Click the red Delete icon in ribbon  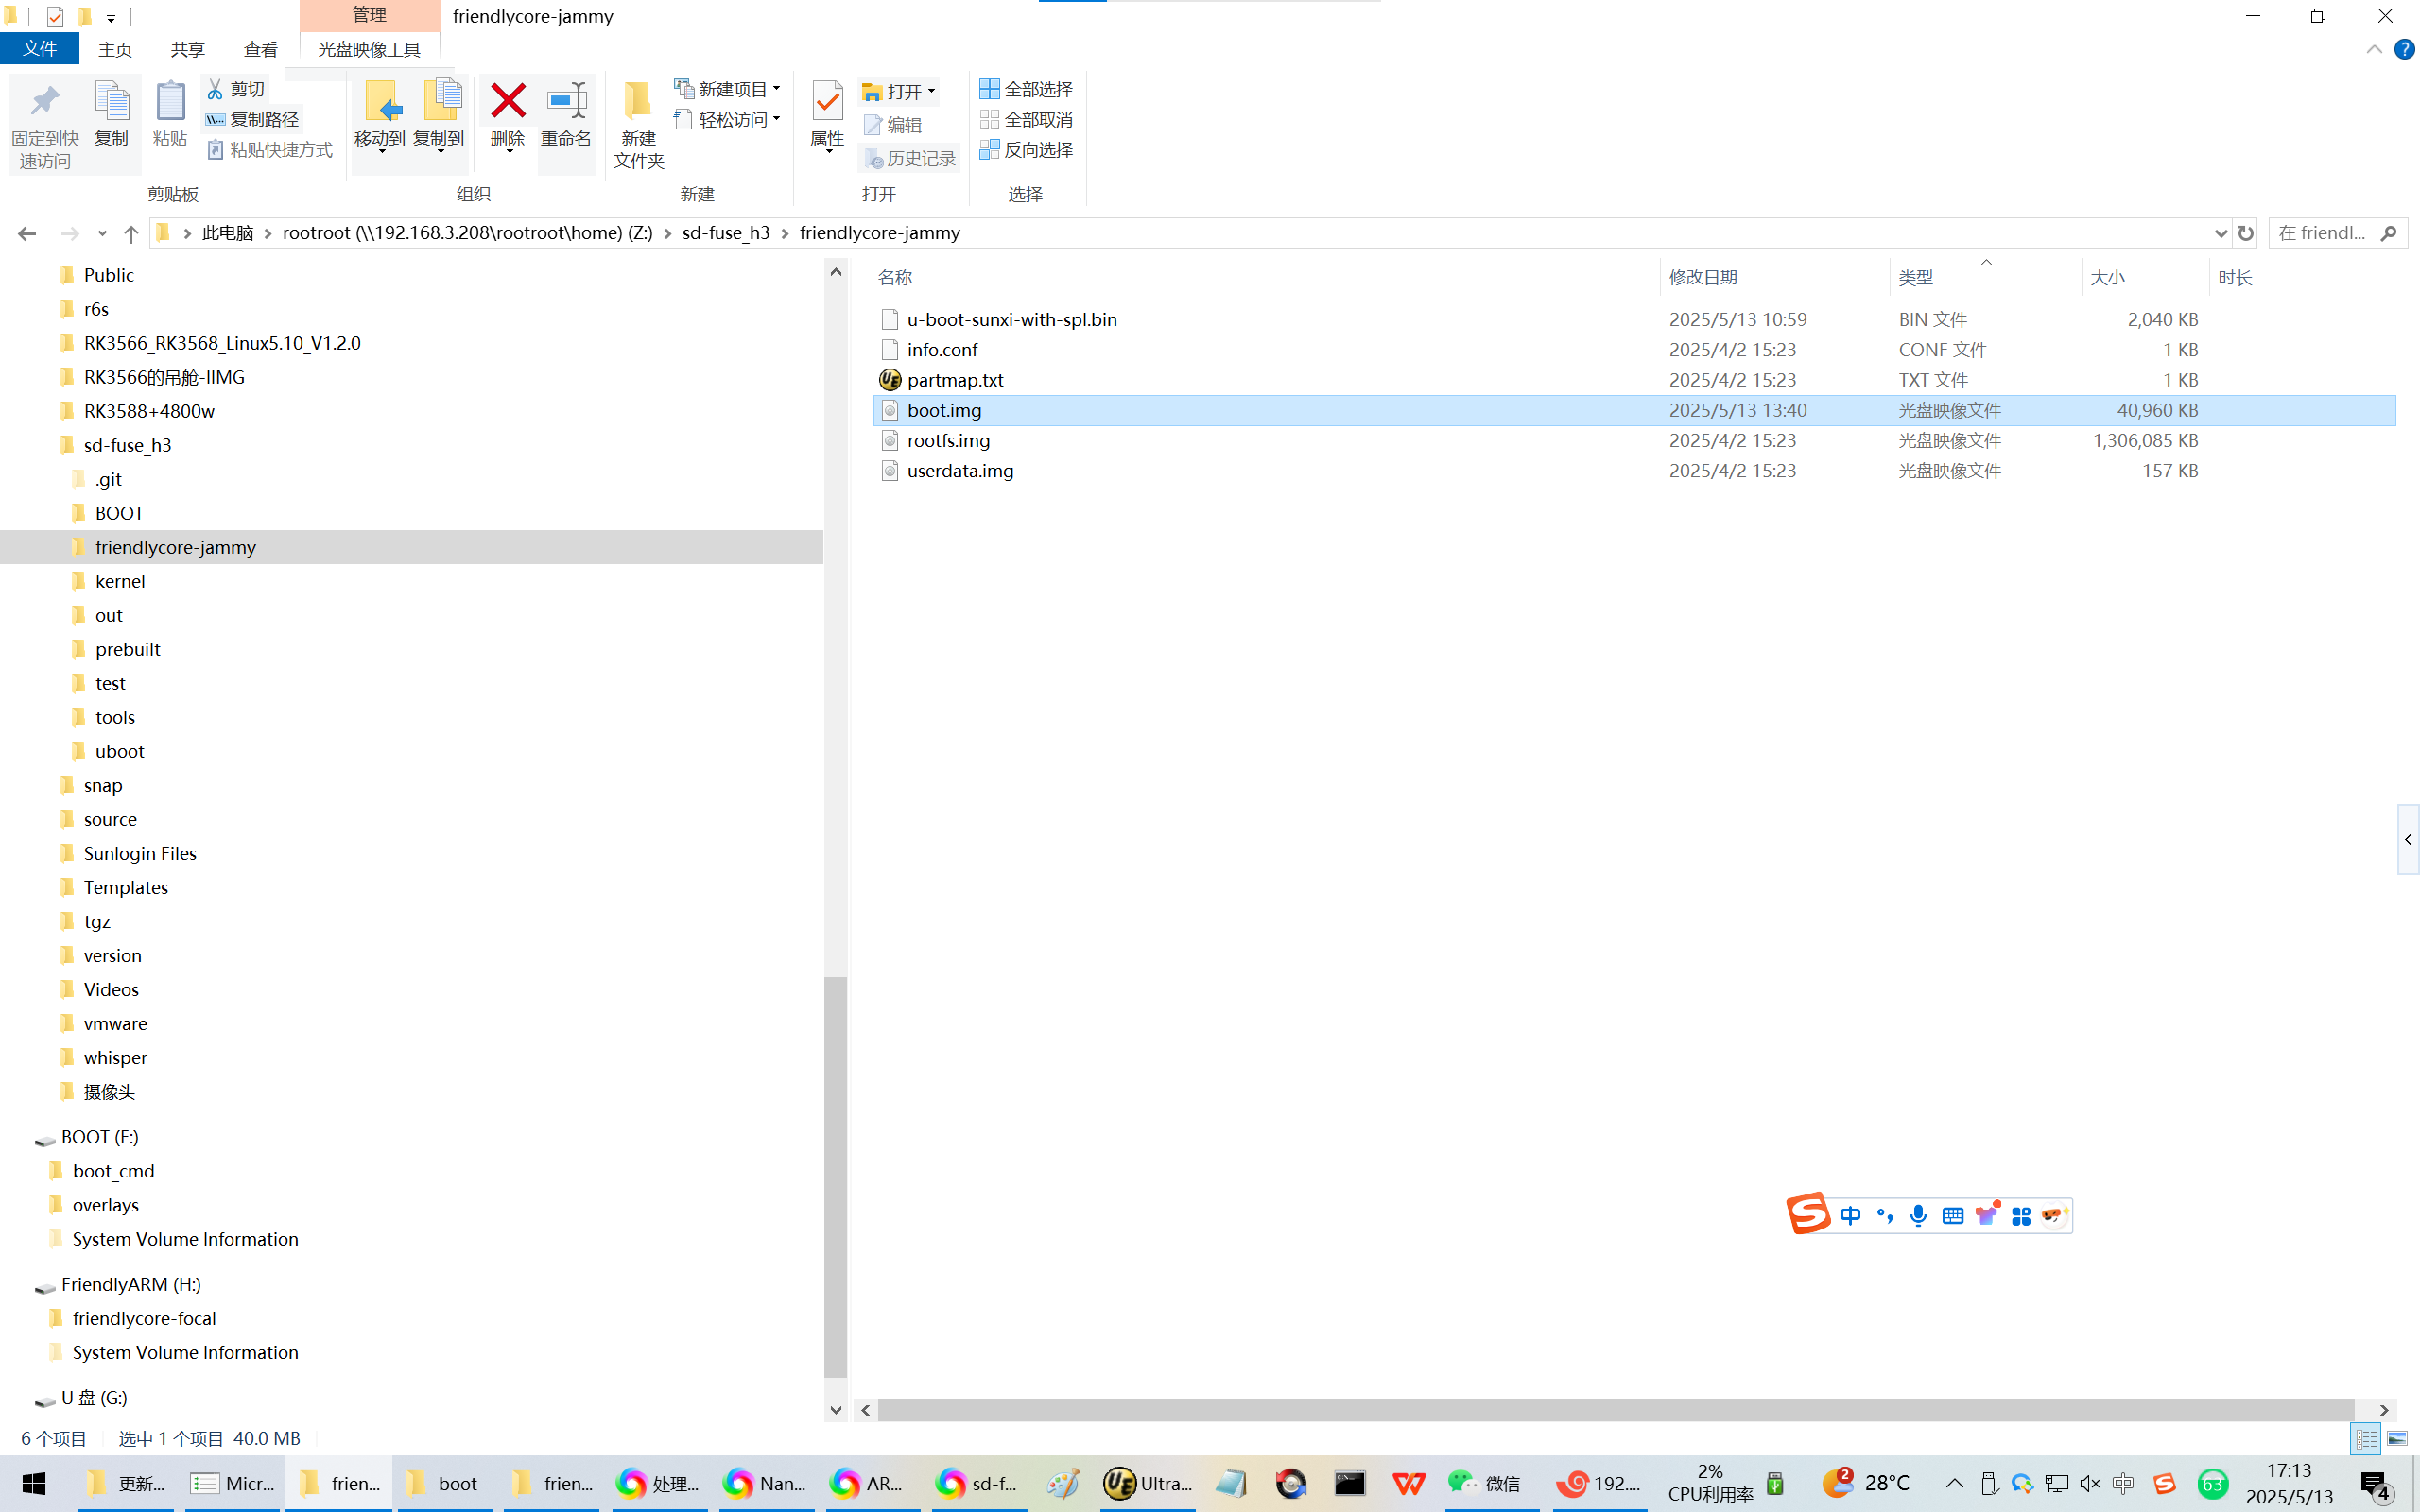click(507, 101)
